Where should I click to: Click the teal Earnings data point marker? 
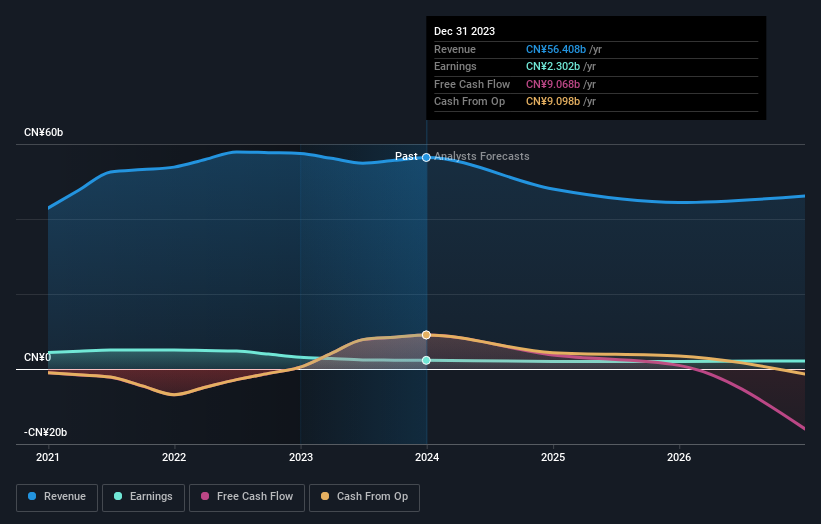click(426, 360)
